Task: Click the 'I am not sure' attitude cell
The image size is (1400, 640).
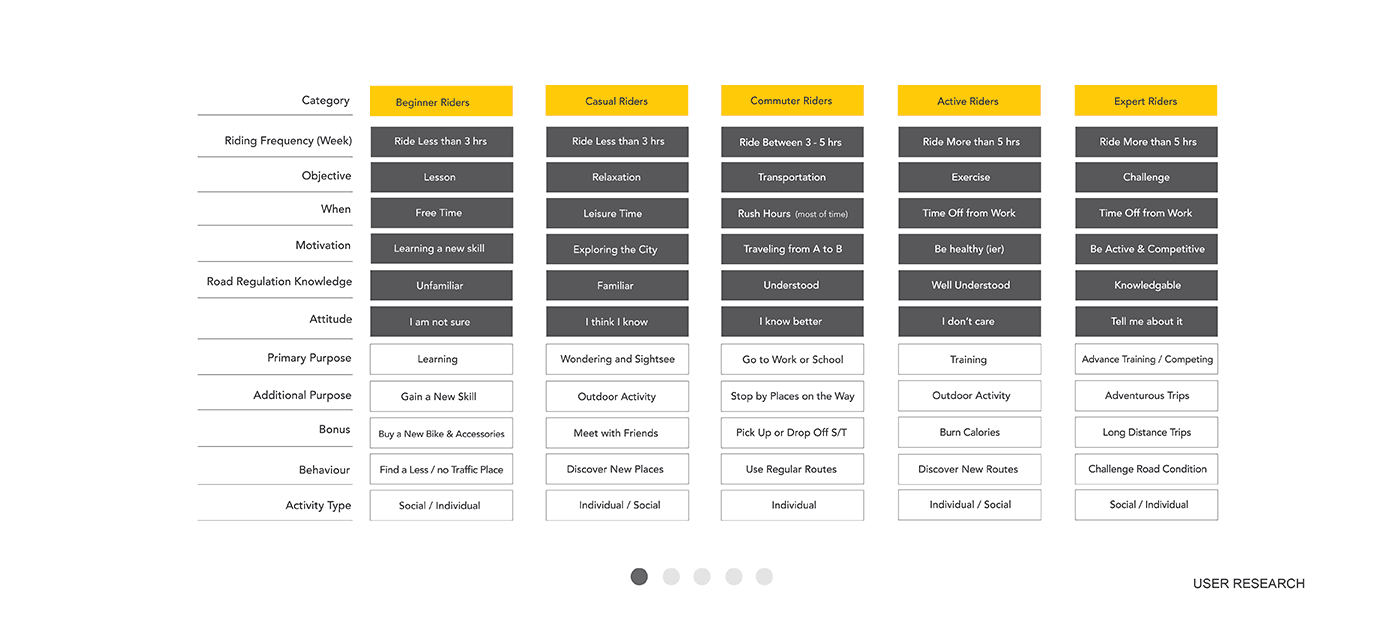Action: click(x=441, y=321)
